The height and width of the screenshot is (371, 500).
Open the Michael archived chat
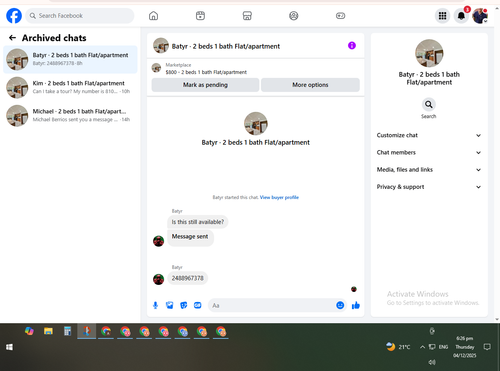pyautogui.click(x=70, y=116)
